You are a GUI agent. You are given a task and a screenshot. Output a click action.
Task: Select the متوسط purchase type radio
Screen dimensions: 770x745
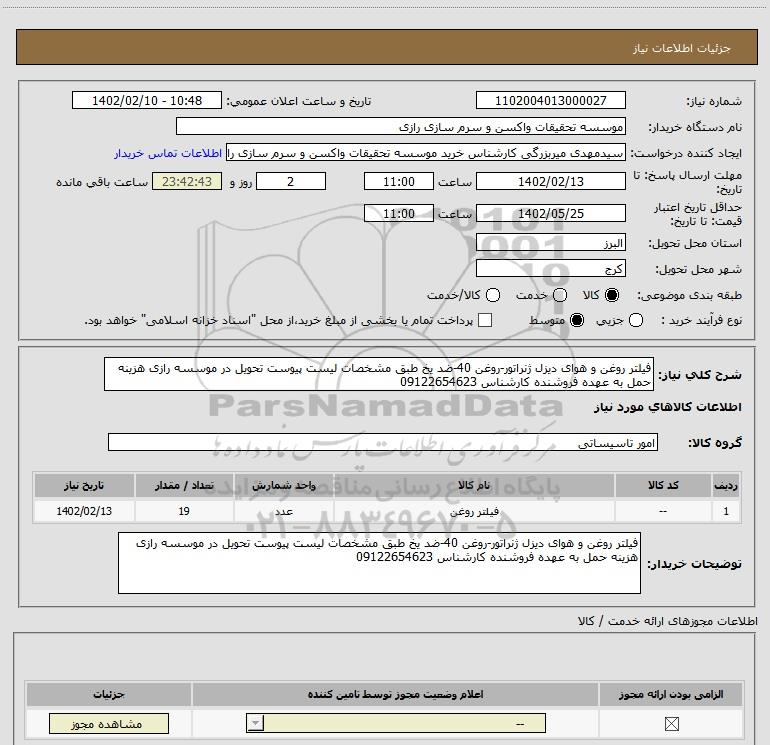point(577,320)
